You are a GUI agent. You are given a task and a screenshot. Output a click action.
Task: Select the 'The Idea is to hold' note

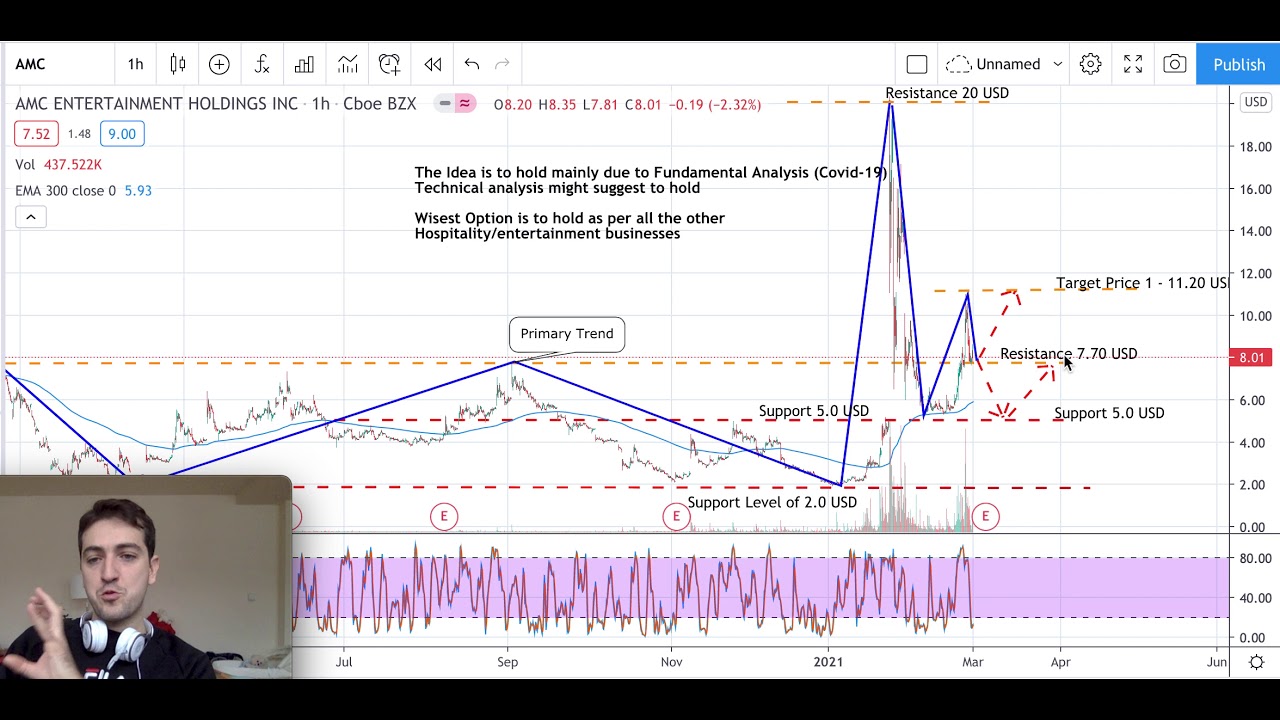click(x=651, y=180)
